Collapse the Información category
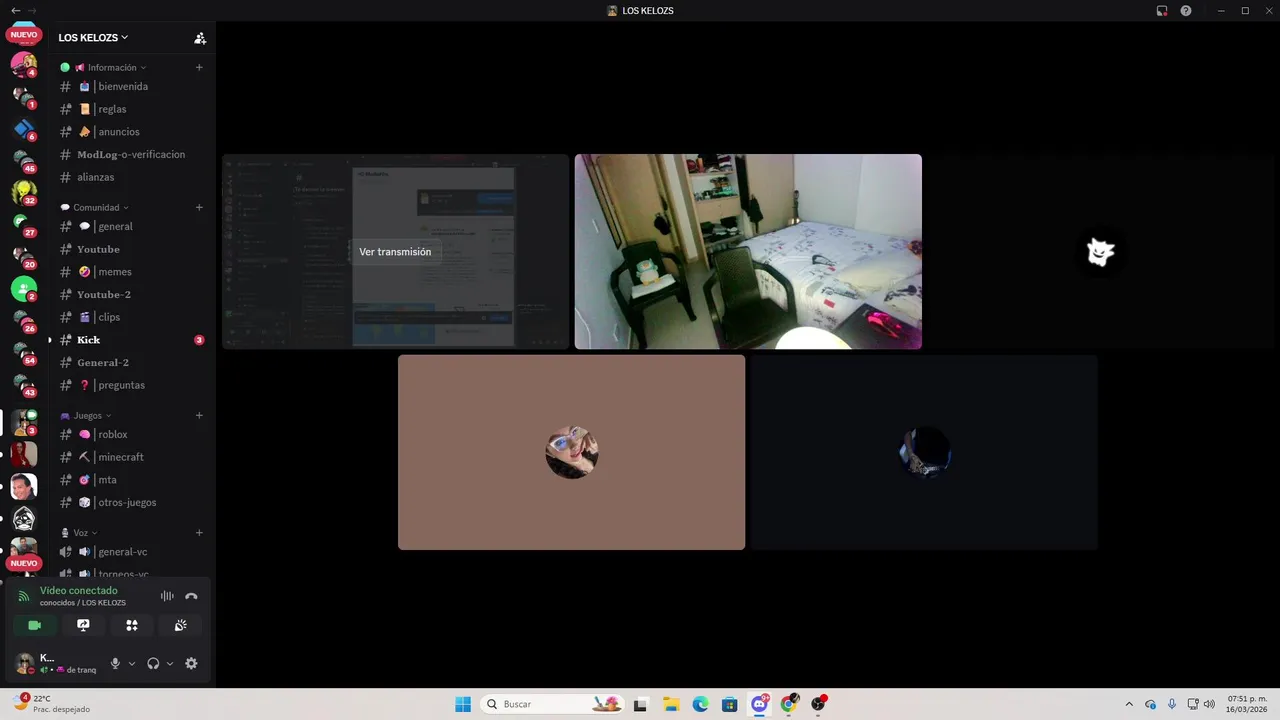Image resolution: width=1280 pixels, height=720 pixels. (x=103, y=67)
